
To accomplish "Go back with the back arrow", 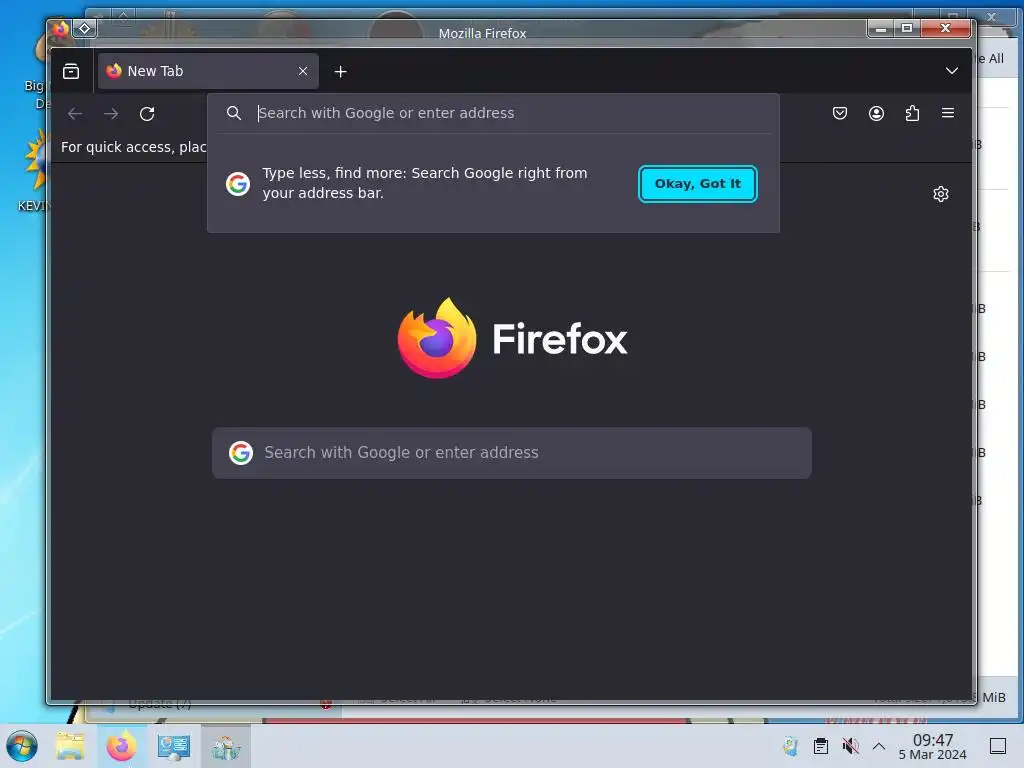I will click(75, 114).
